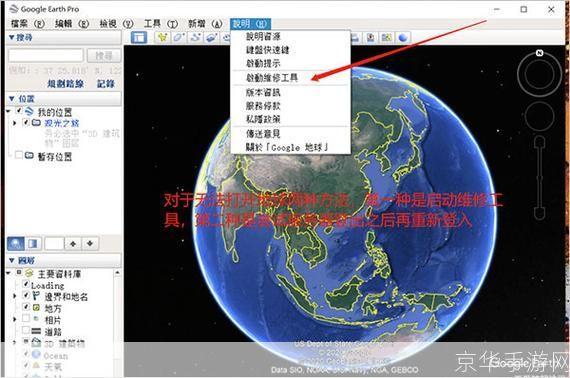
Task: Click the move joystick ring below compass
Action: click(539, 116)
